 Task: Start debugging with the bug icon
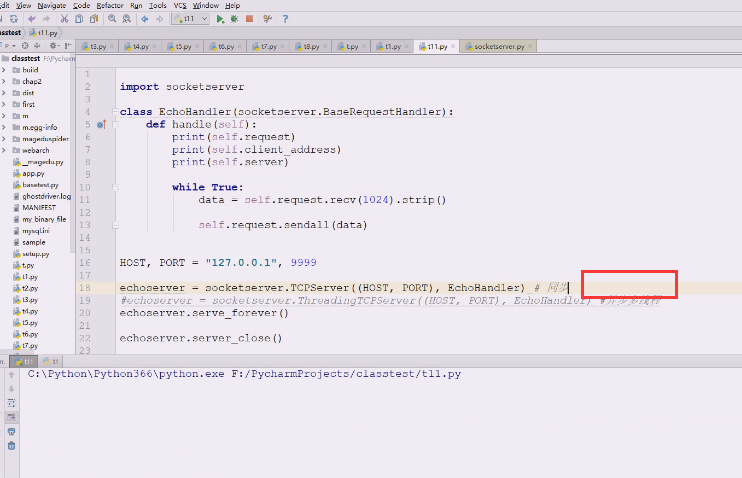pyautogui.click(x=234, y=19)
